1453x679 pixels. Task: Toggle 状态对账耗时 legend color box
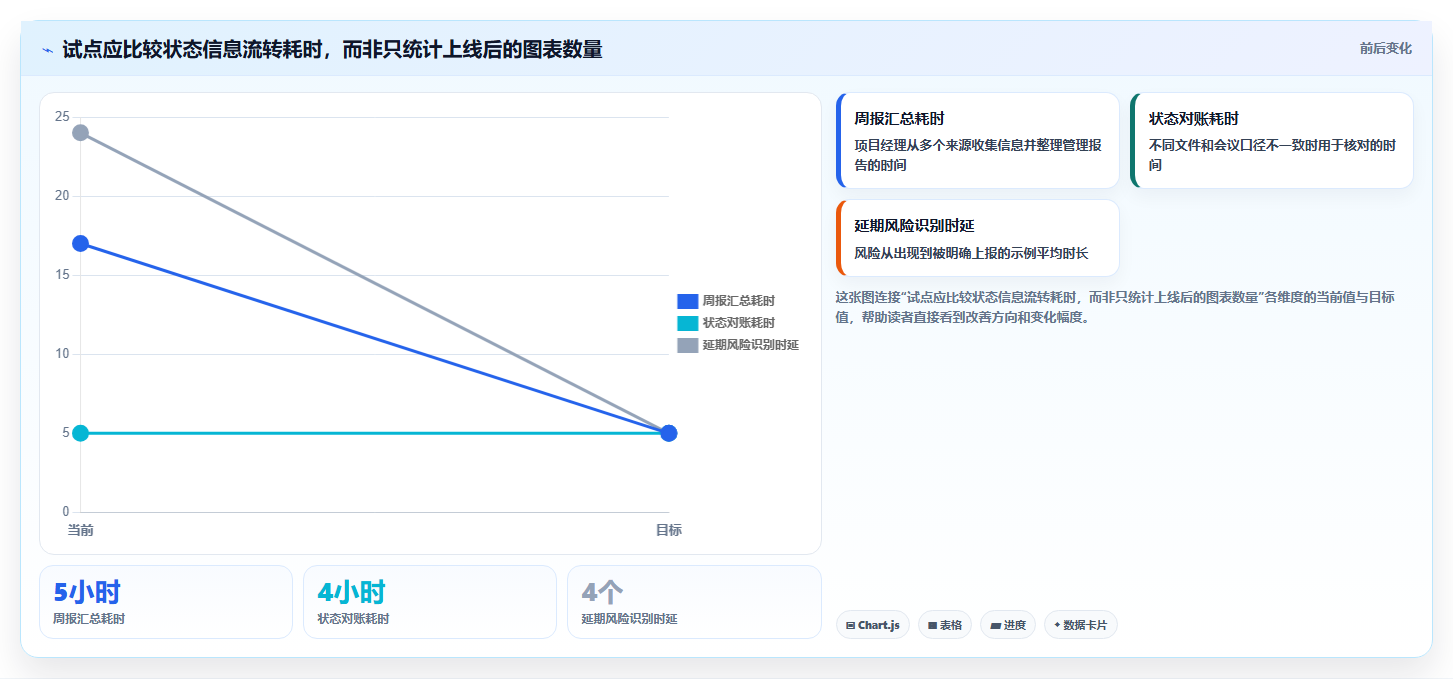[x=687, y=322]
